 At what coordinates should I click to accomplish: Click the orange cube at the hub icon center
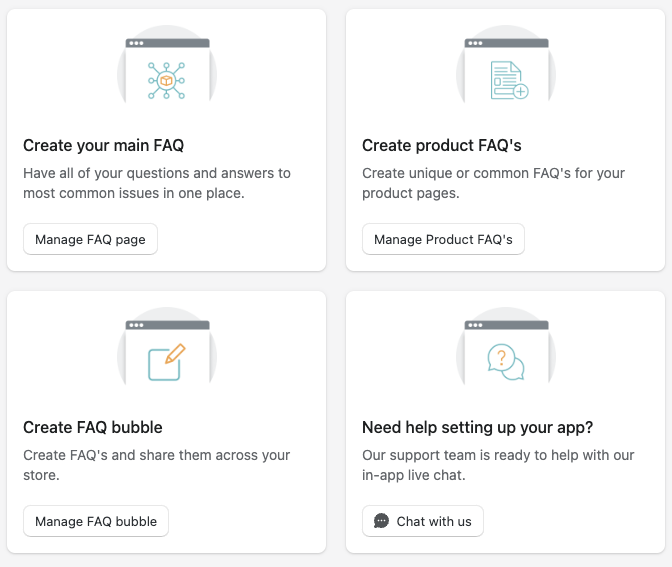click(x=166, y=81)
